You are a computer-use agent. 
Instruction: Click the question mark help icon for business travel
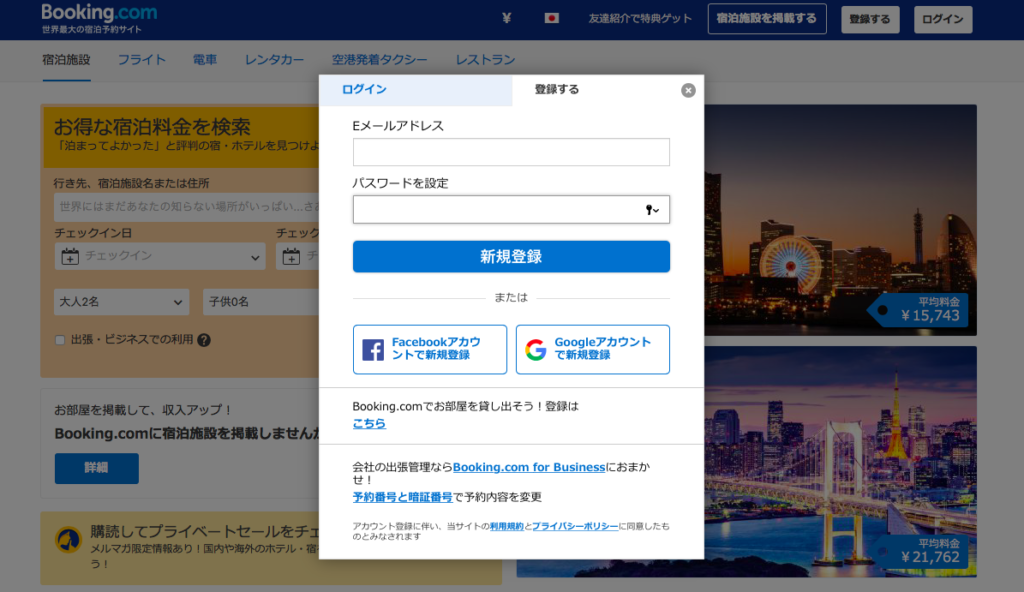coord(204,340)
